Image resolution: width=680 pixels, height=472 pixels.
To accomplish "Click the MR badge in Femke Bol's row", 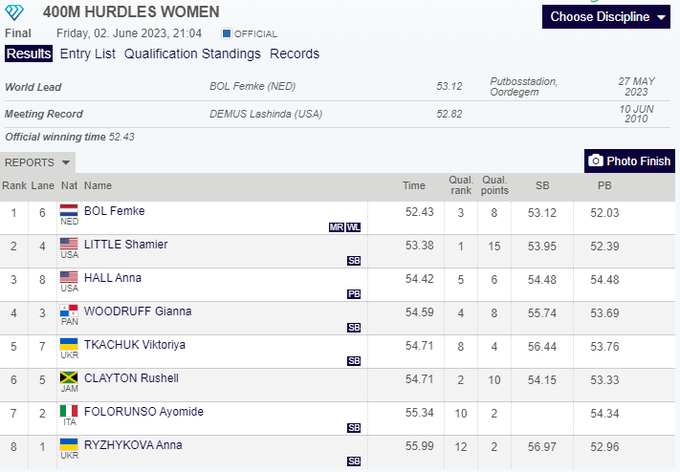I will pyautogui.click(x=336, y=227).
